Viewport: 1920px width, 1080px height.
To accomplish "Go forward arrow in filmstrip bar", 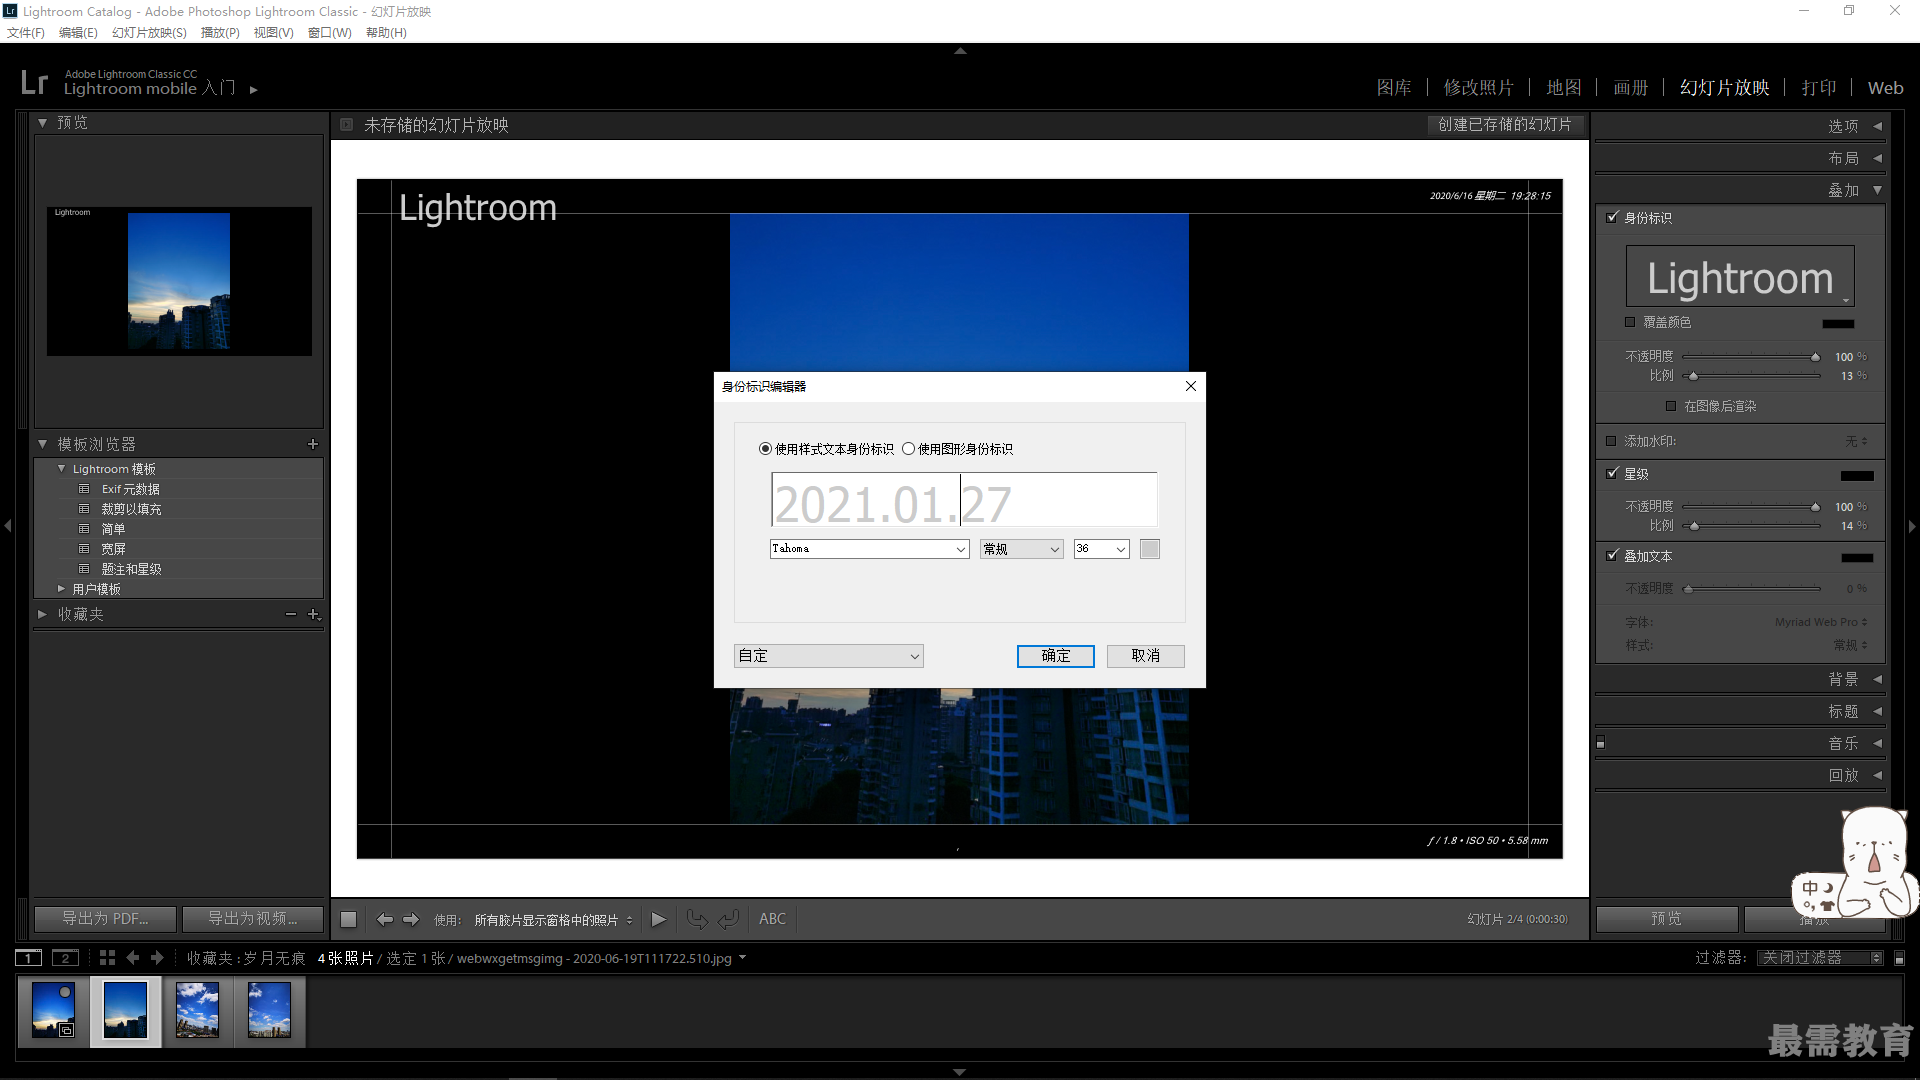I will (x=157, y=958).
